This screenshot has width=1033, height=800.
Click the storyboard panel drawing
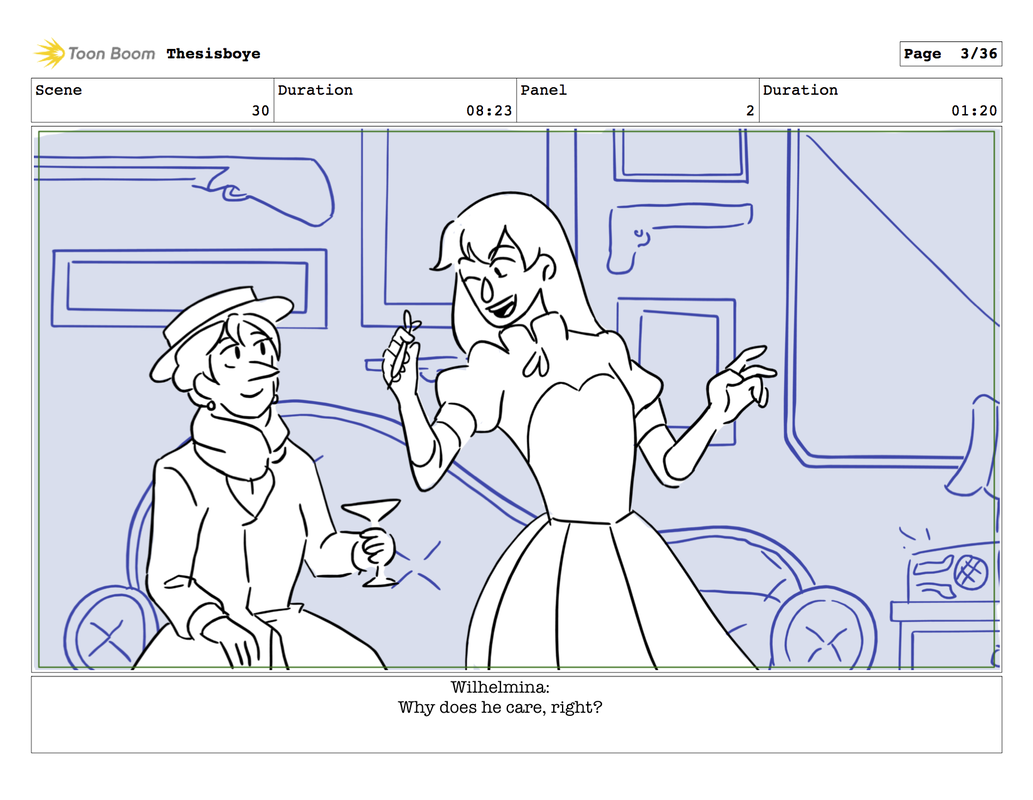(516, 399)
